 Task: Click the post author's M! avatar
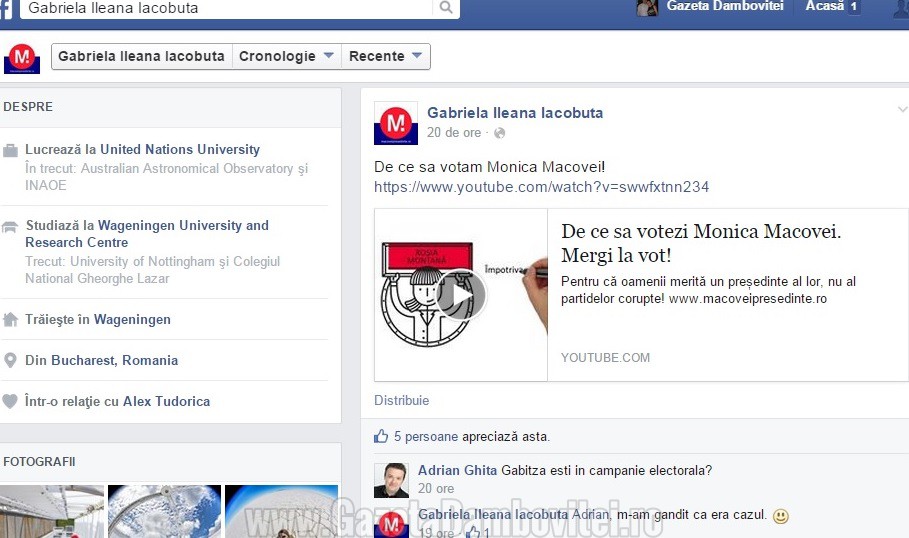pyautogui.click(x=396, y=123)
